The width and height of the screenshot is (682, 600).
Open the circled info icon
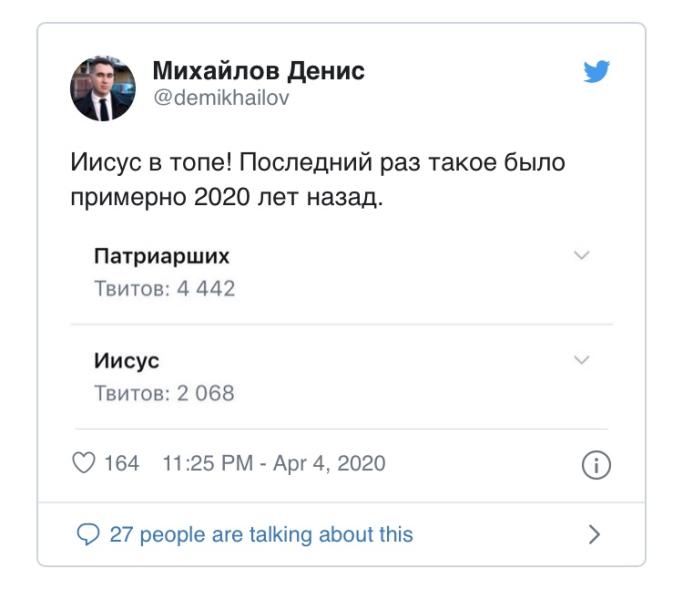[x=595, y=466]
